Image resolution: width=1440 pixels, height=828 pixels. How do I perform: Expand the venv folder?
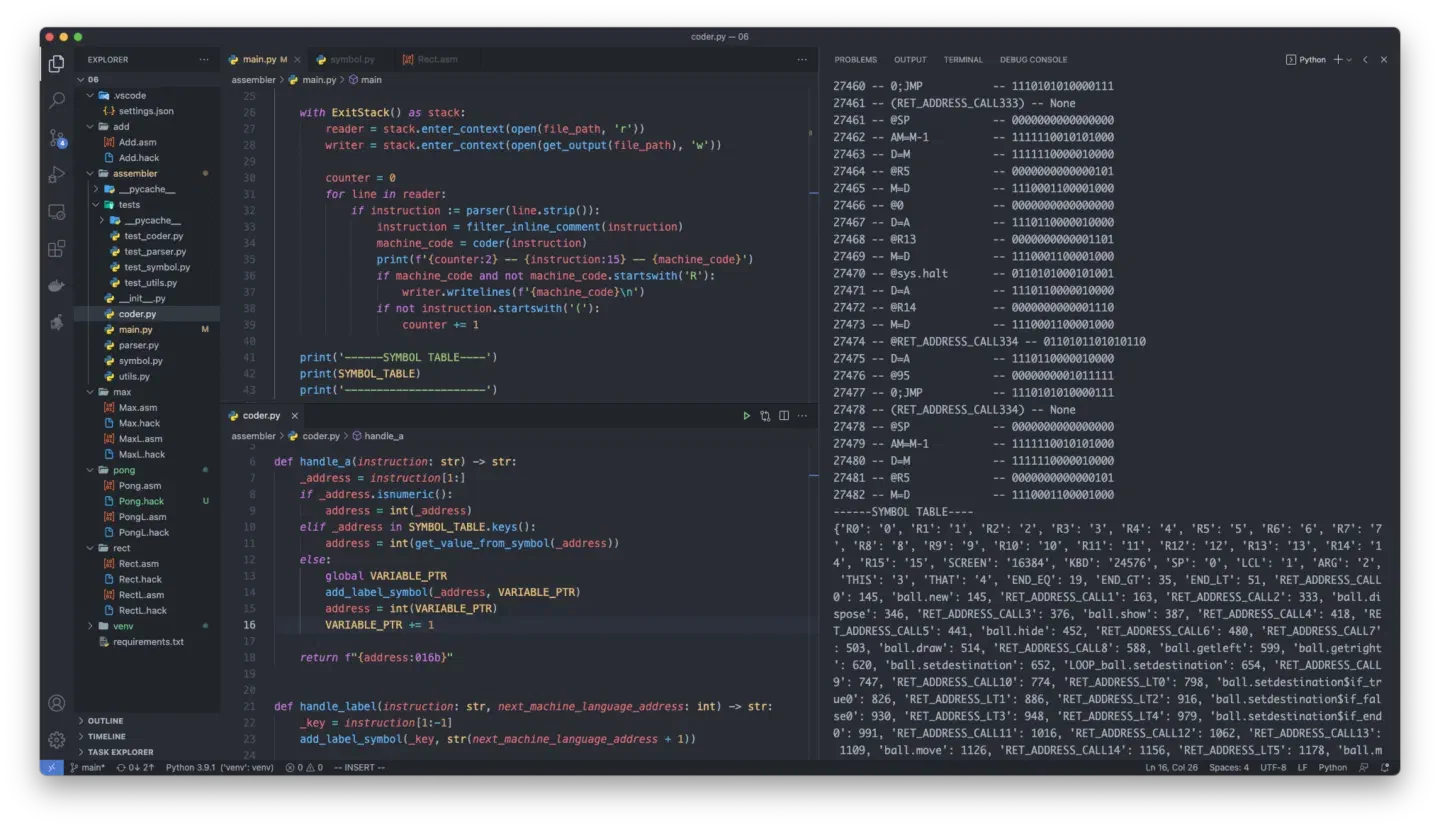123,627
